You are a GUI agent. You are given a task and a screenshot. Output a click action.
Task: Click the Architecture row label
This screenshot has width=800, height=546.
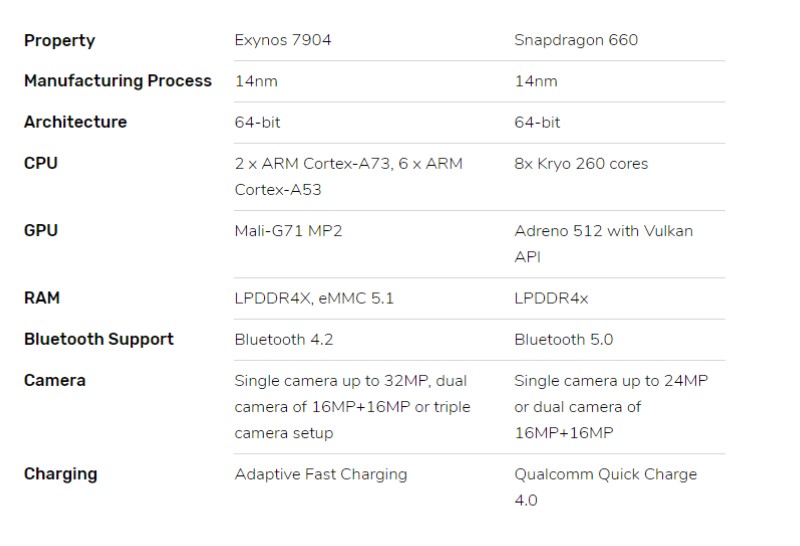coord(75,122)
